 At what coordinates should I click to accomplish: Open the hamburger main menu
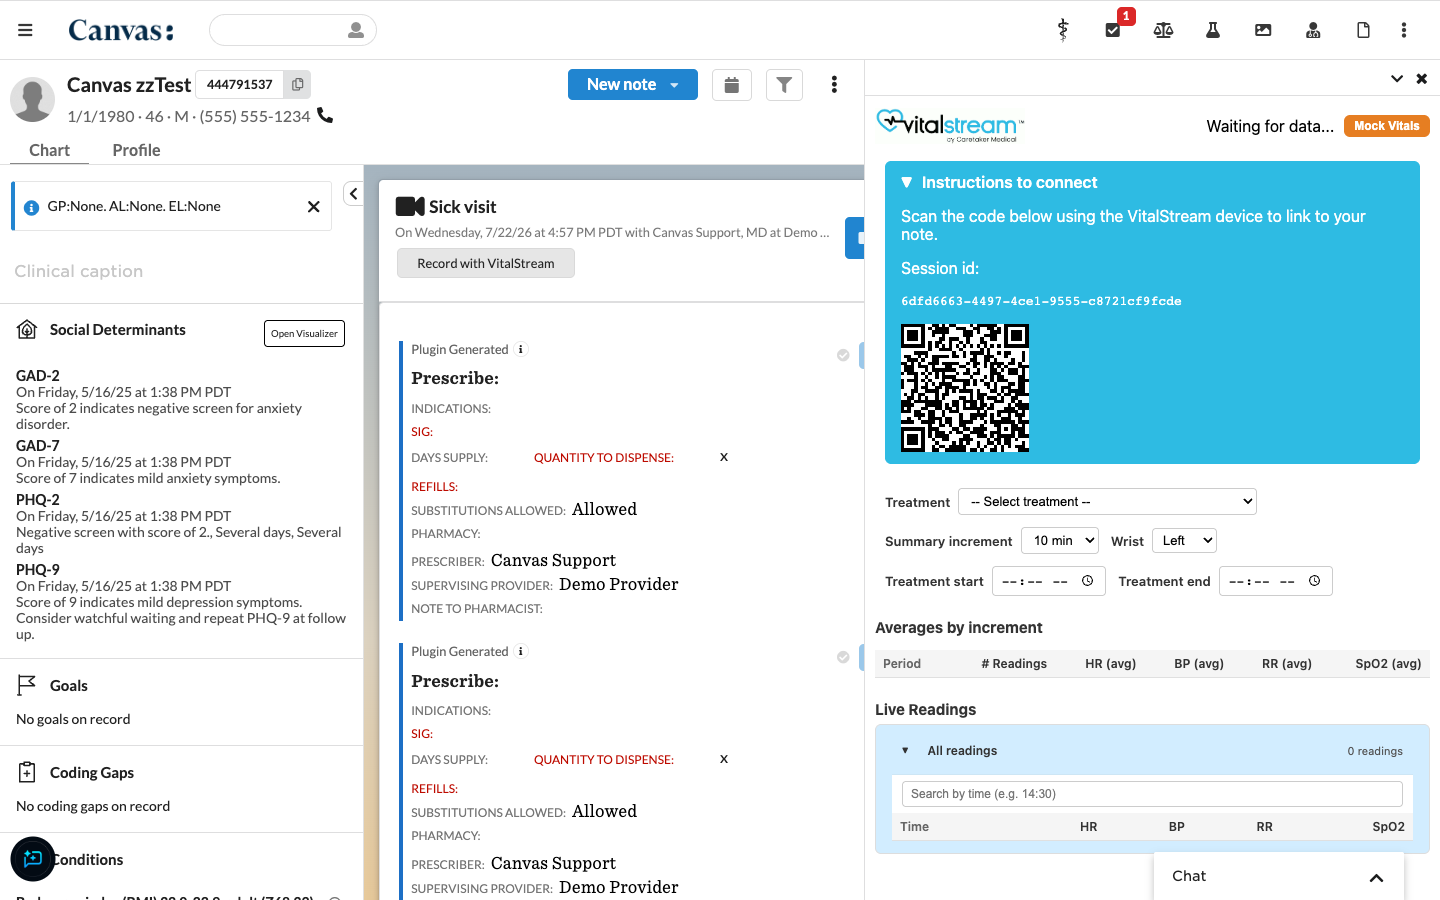25,30
